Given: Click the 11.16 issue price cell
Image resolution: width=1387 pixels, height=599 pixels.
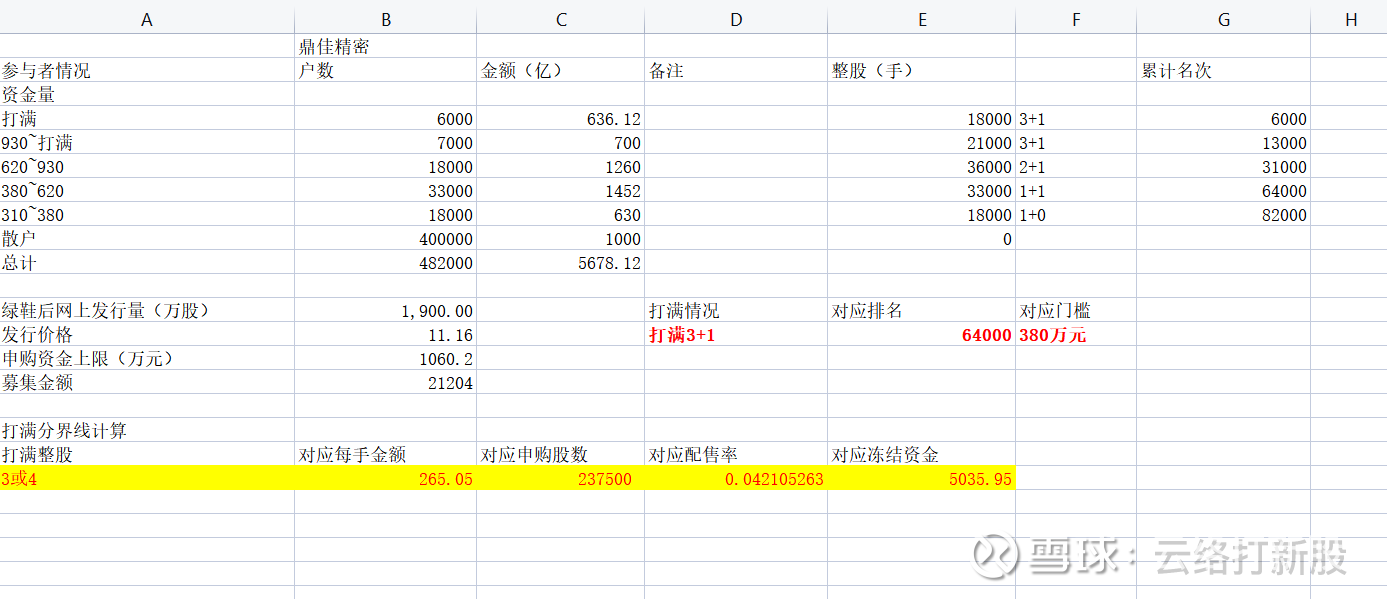Looking at the screenshot, I should pyautogui.click(x=386, y=334).
